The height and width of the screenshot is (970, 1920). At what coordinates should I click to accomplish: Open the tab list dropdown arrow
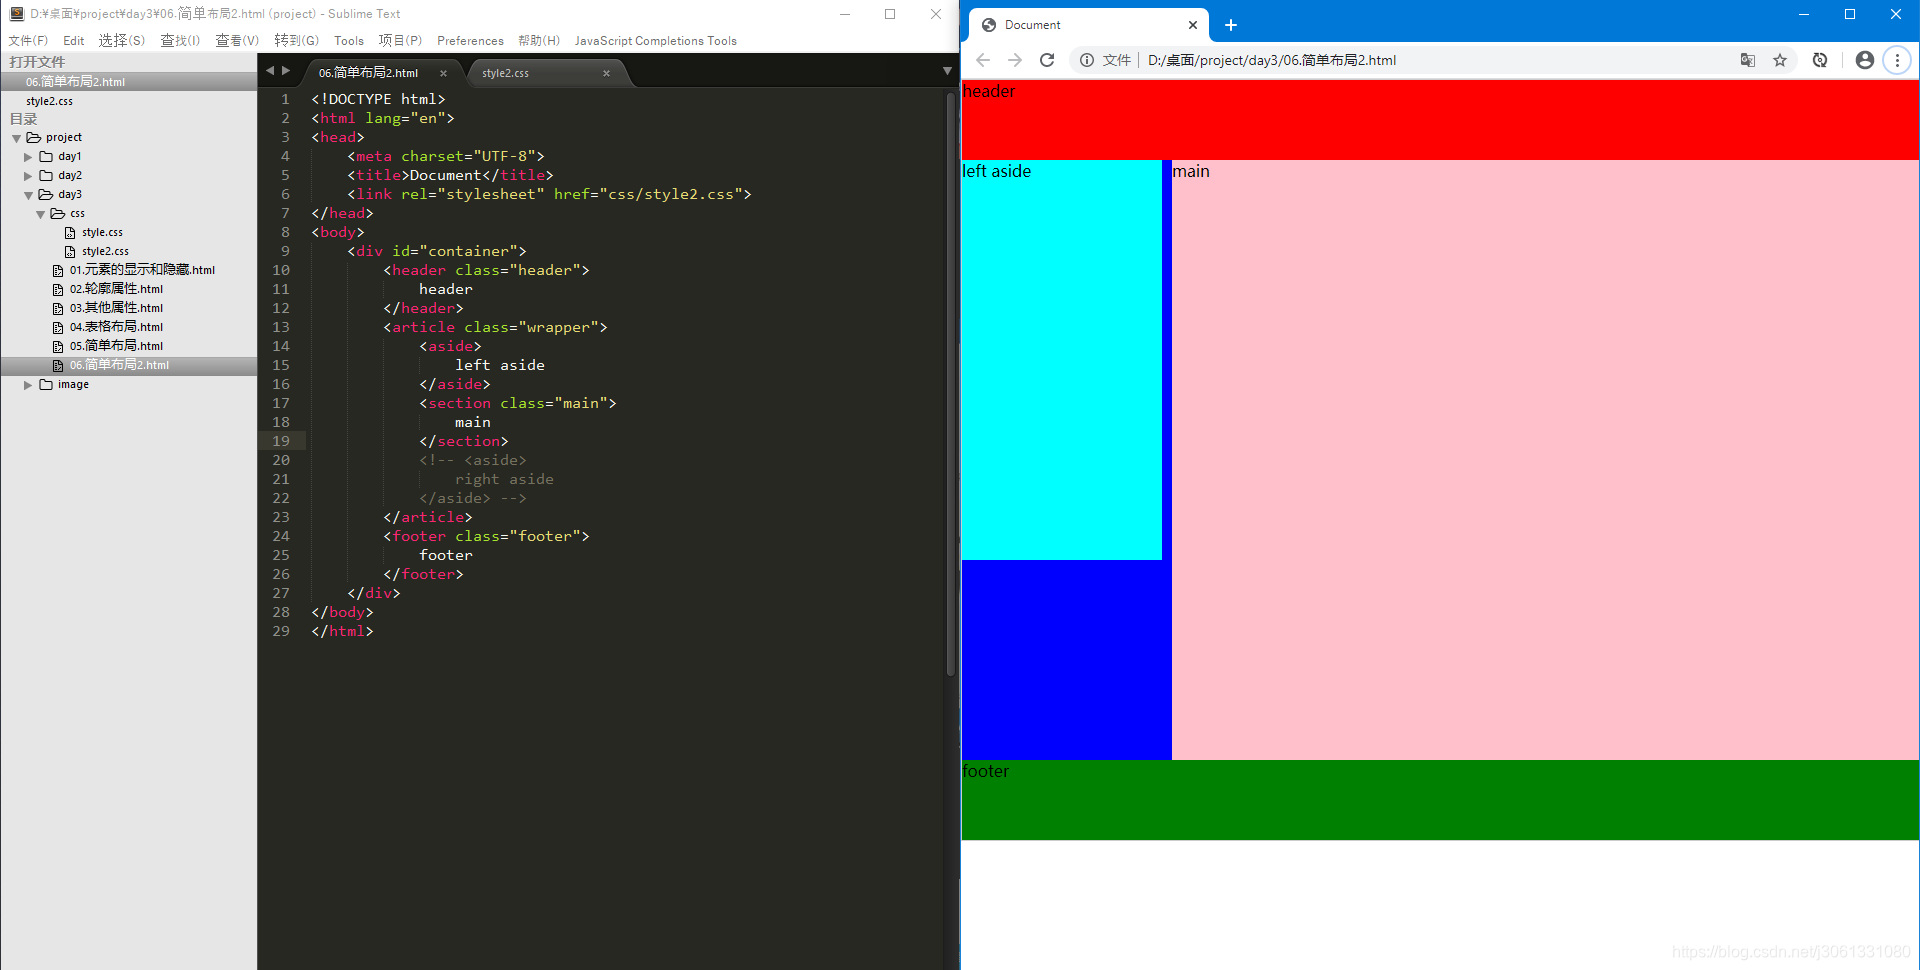pyautogui.click(x=946, y=71)
